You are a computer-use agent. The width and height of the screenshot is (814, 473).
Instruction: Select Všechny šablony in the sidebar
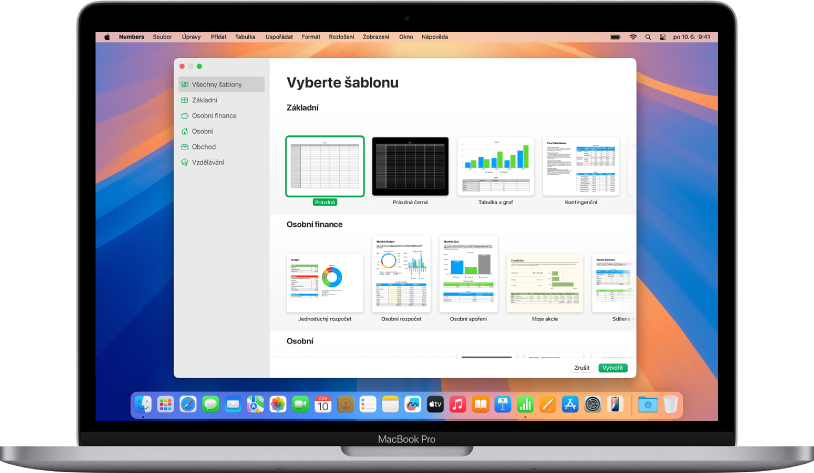(x=222, y=84)
